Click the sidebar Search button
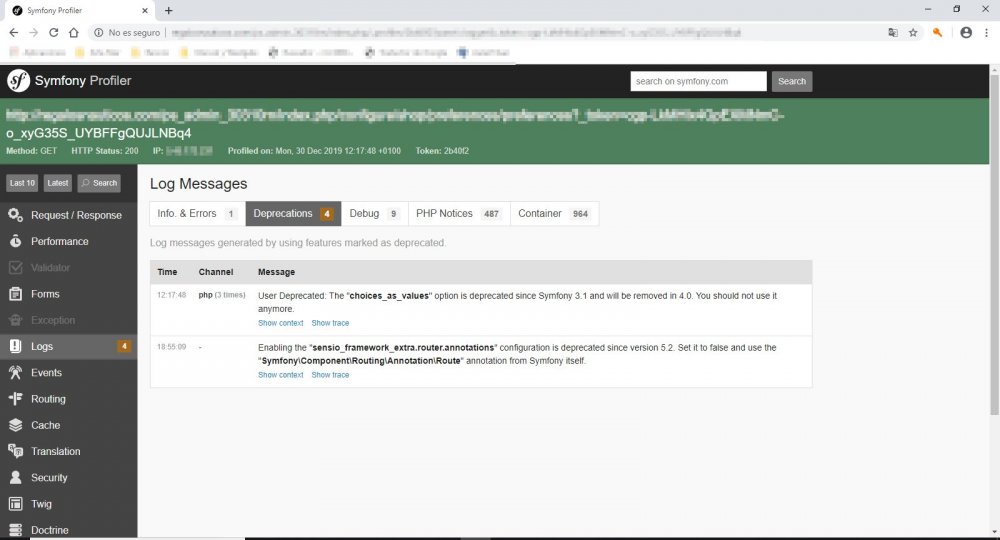This screenshot has width=1000, height=540. click(x=99, y=183)
